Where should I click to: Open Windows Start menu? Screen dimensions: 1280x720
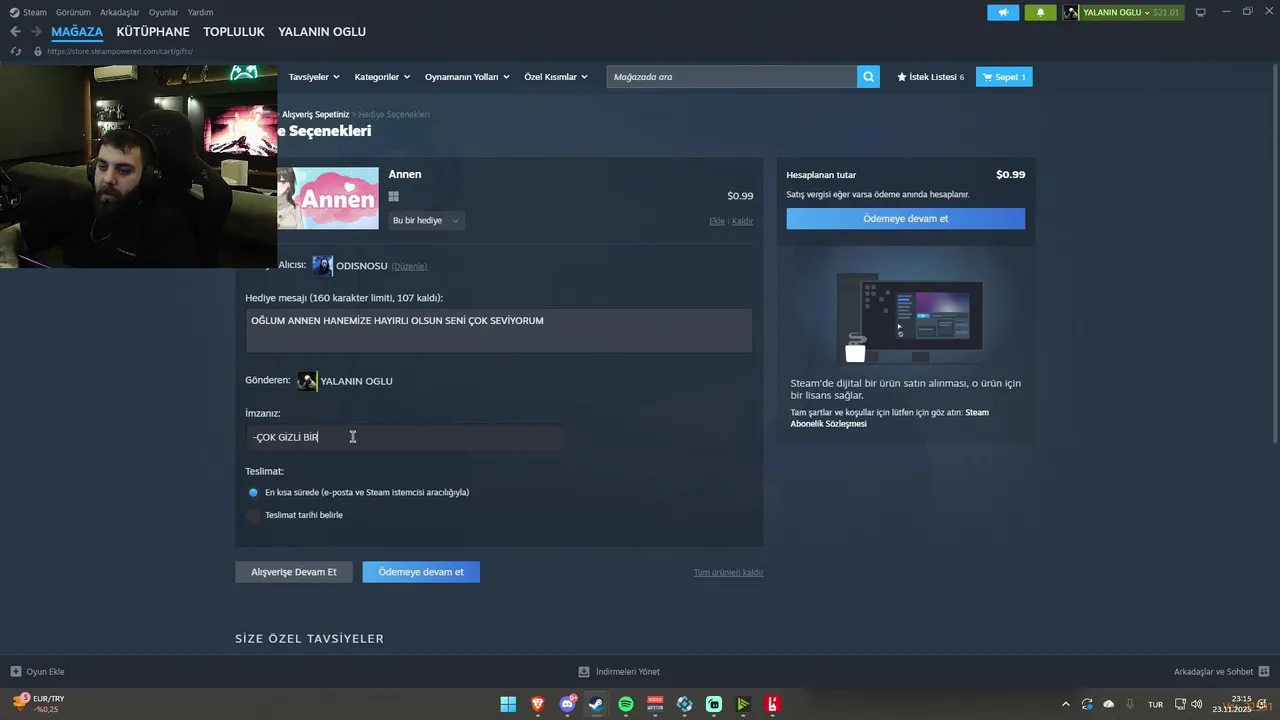(508, 704)
